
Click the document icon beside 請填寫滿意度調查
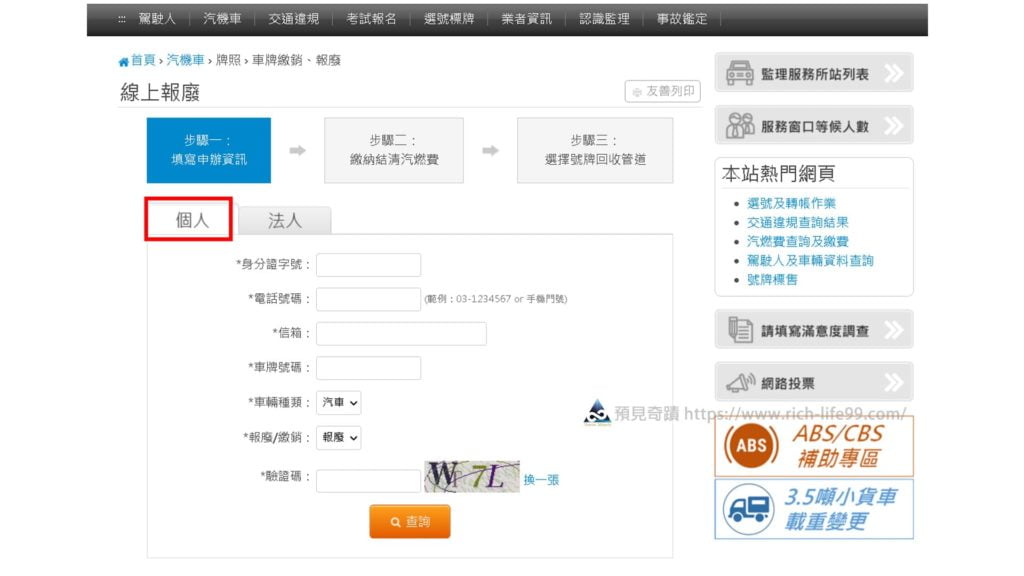pyautogui.click(x=740, y=330)
